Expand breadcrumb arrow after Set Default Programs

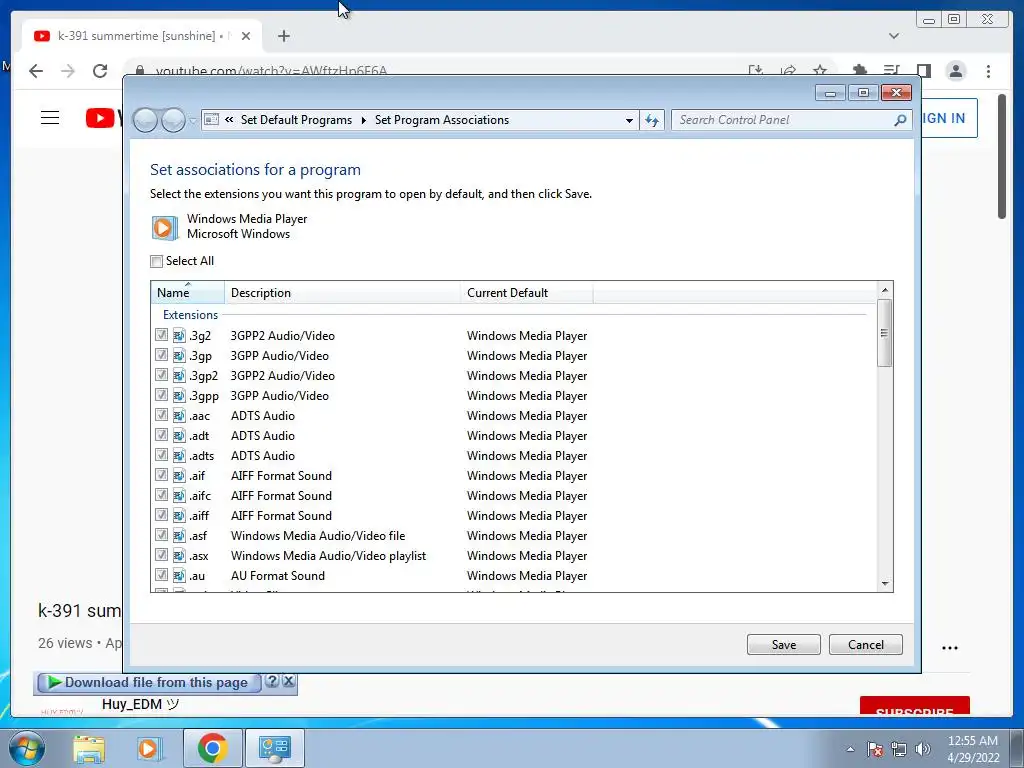click(x=364, y=120)
